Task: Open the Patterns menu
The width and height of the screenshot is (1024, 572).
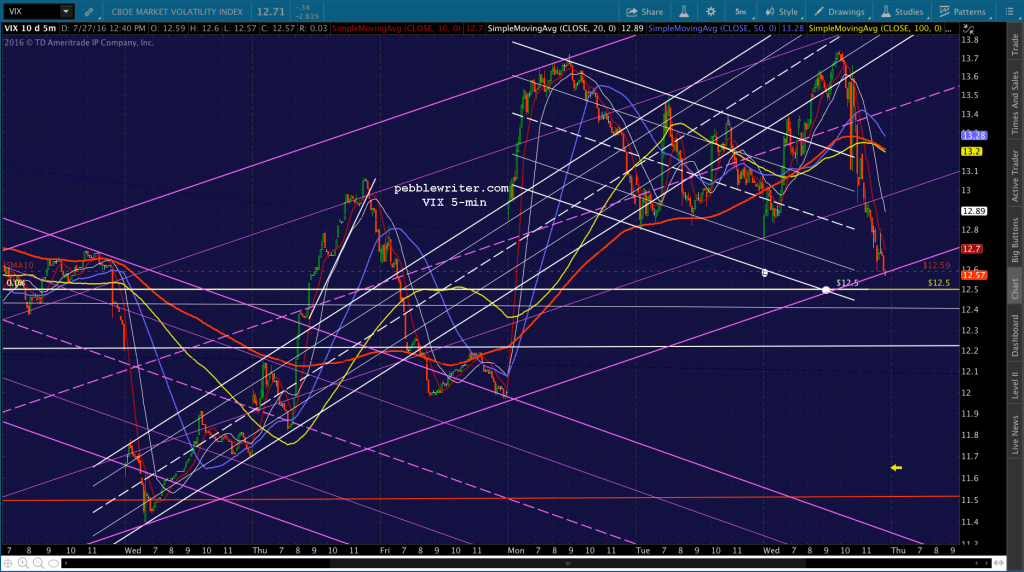Action: (963, 12)
